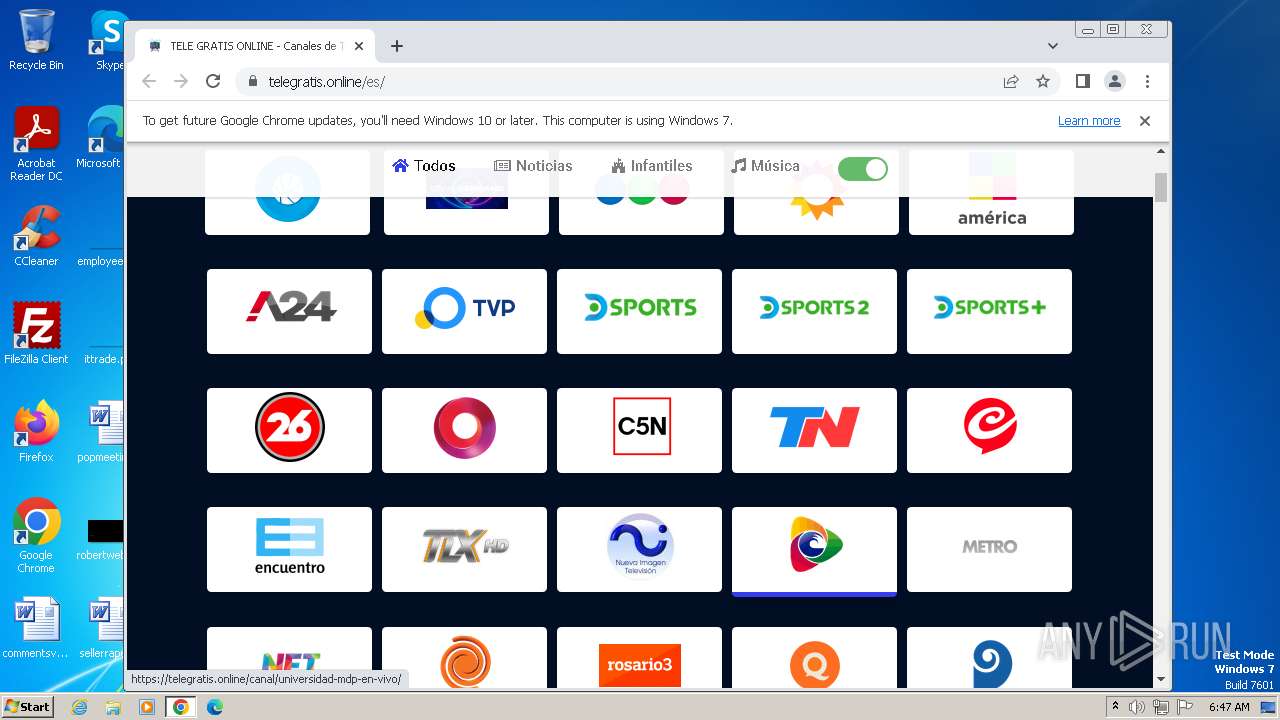The image size is (1280, 720).
Task: Go back in Chrome
Action: [x=149, y=81]
